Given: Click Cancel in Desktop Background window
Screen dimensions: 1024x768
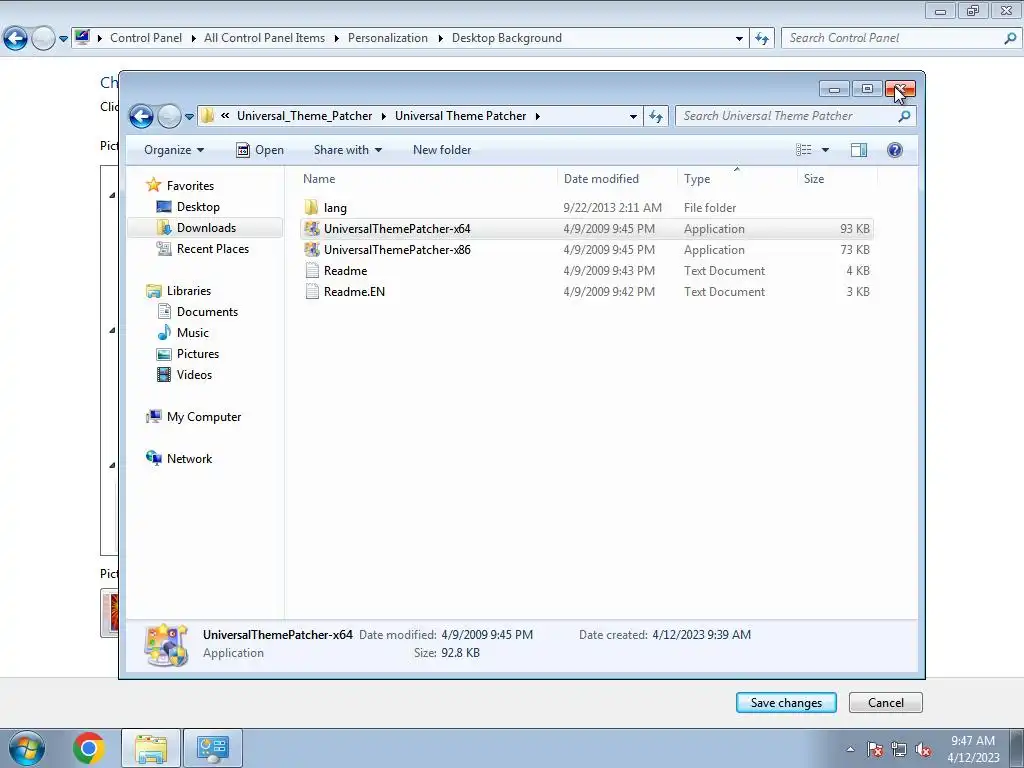Looking at the screenshot, I should coord(886,703).
